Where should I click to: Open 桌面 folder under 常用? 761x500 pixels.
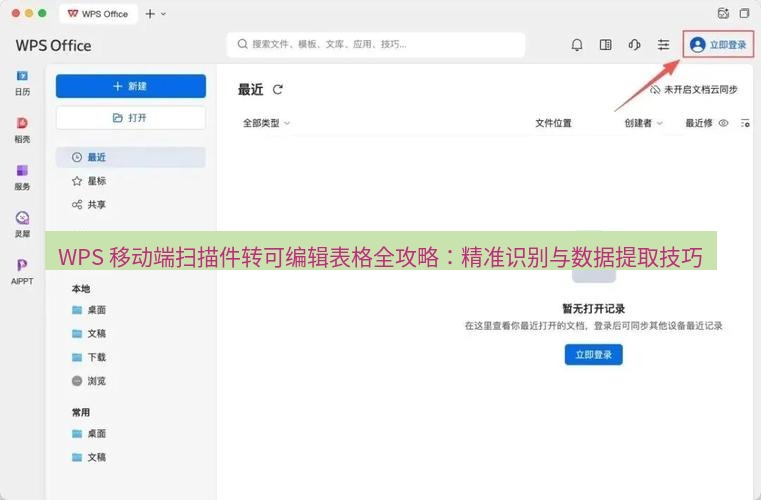pyautogui.click(x=89, y=433)
